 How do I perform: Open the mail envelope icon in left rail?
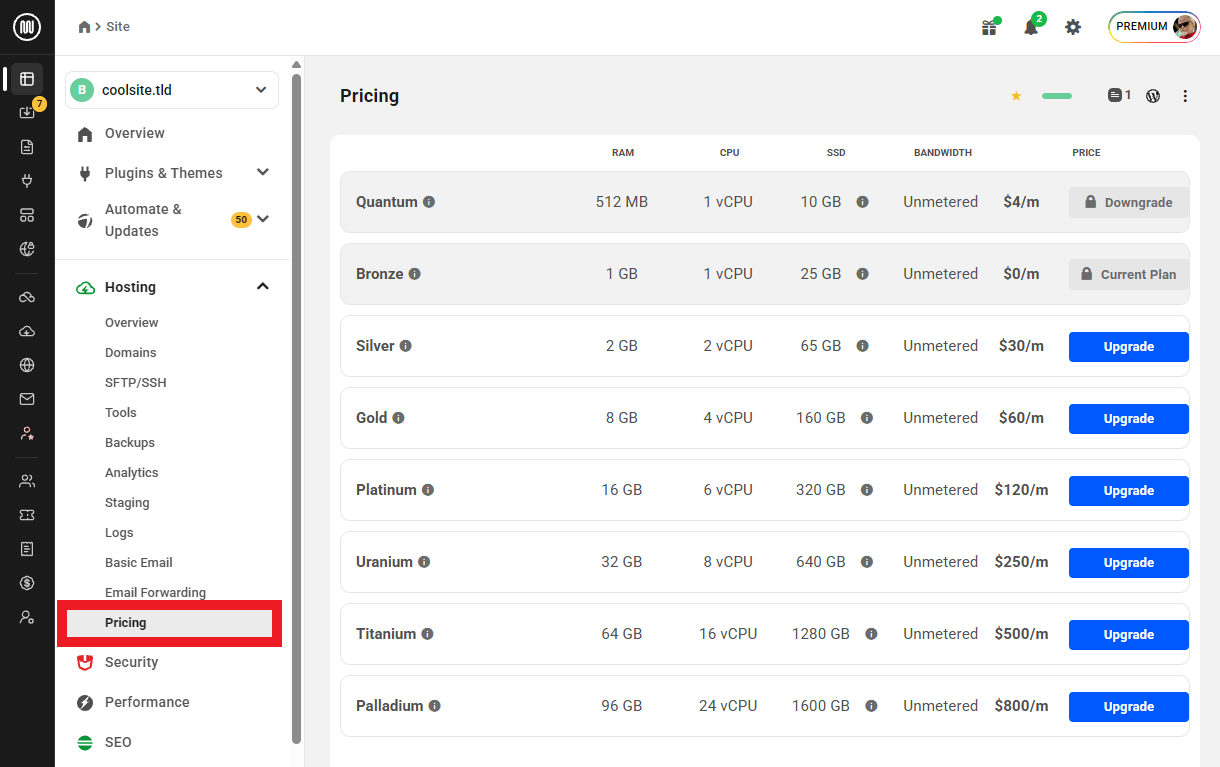click(27, 399)
